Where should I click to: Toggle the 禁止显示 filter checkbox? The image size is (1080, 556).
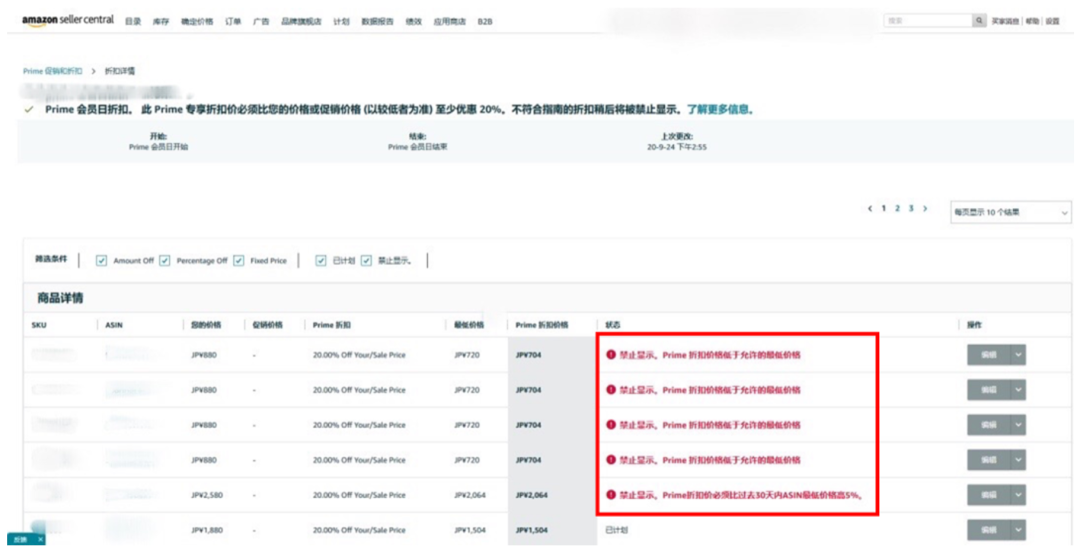[366, 260]
